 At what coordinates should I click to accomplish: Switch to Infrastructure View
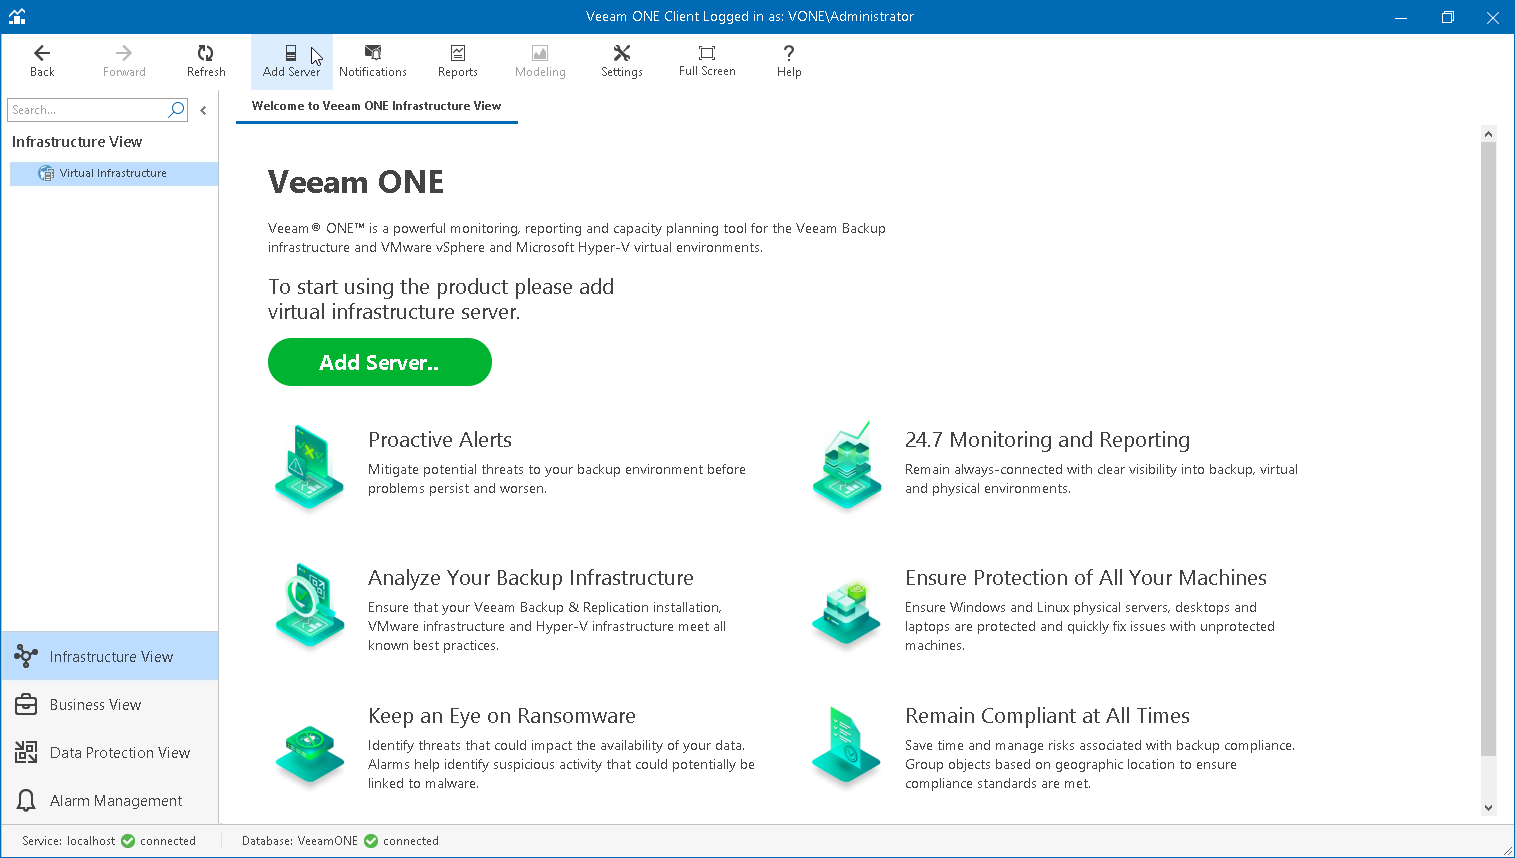(110, 656)
